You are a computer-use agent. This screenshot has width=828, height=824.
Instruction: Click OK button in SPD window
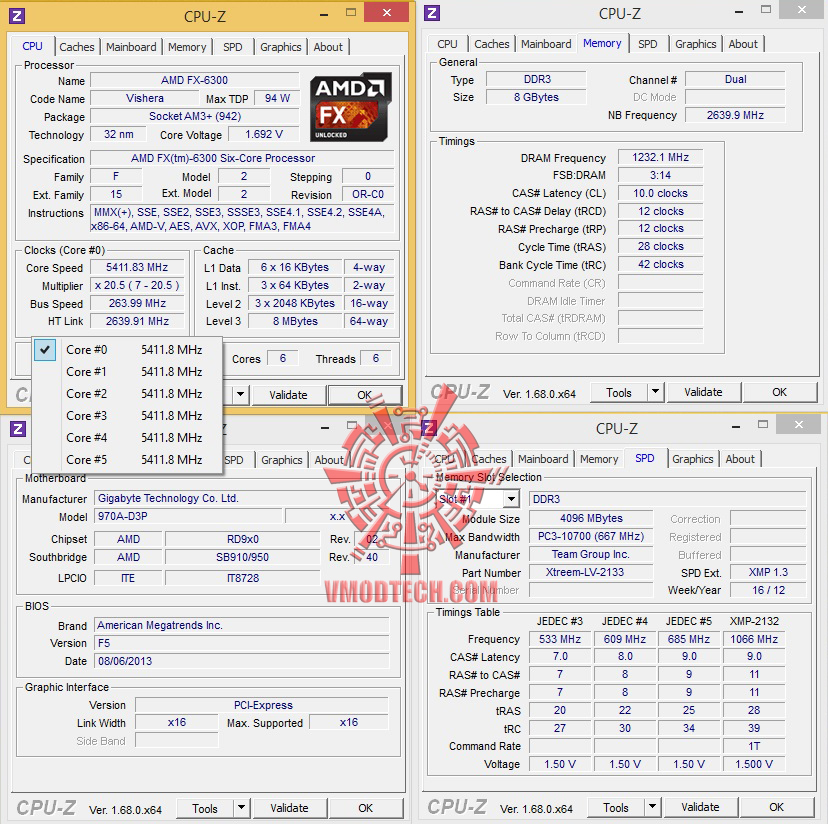coord(776,807)
